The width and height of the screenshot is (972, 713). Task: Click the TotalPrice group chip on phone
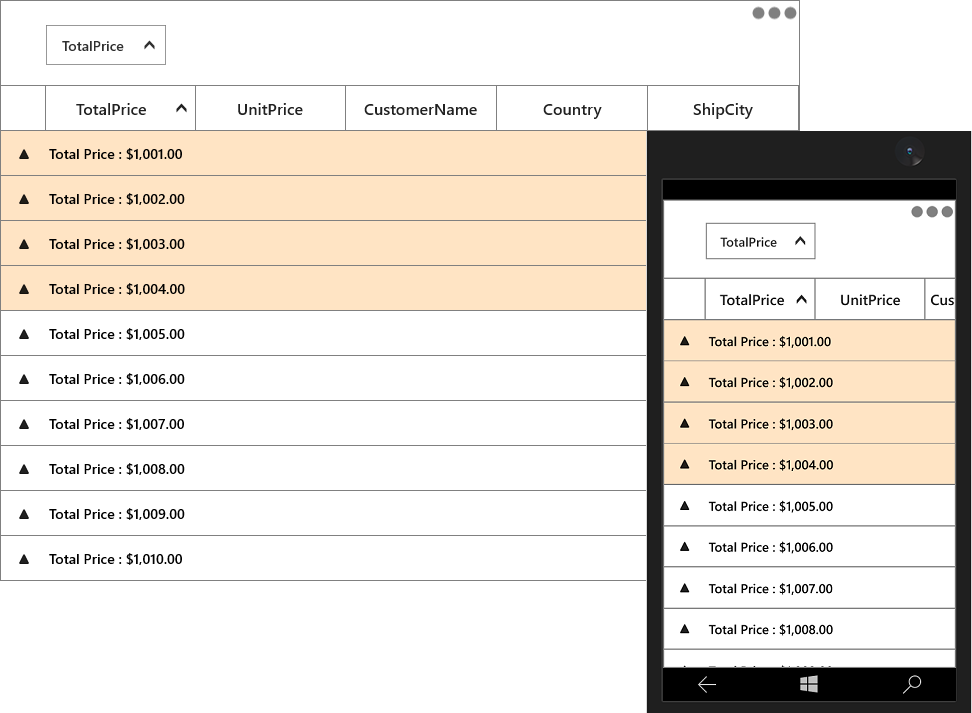761,241
